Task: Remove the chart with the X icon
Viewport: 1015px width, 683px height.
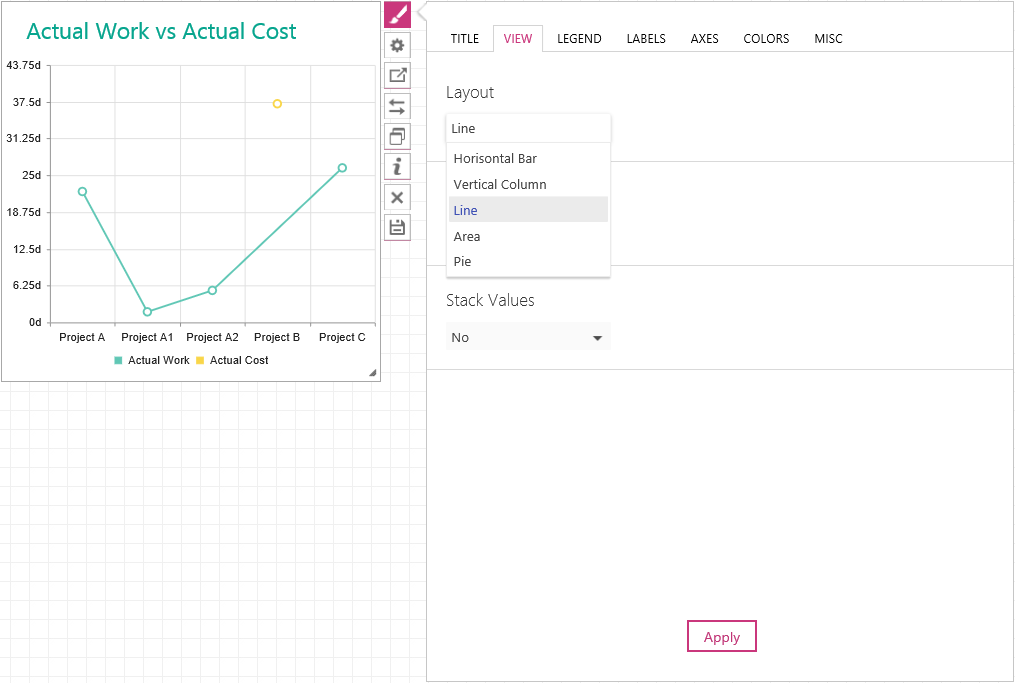Action: 397,197
